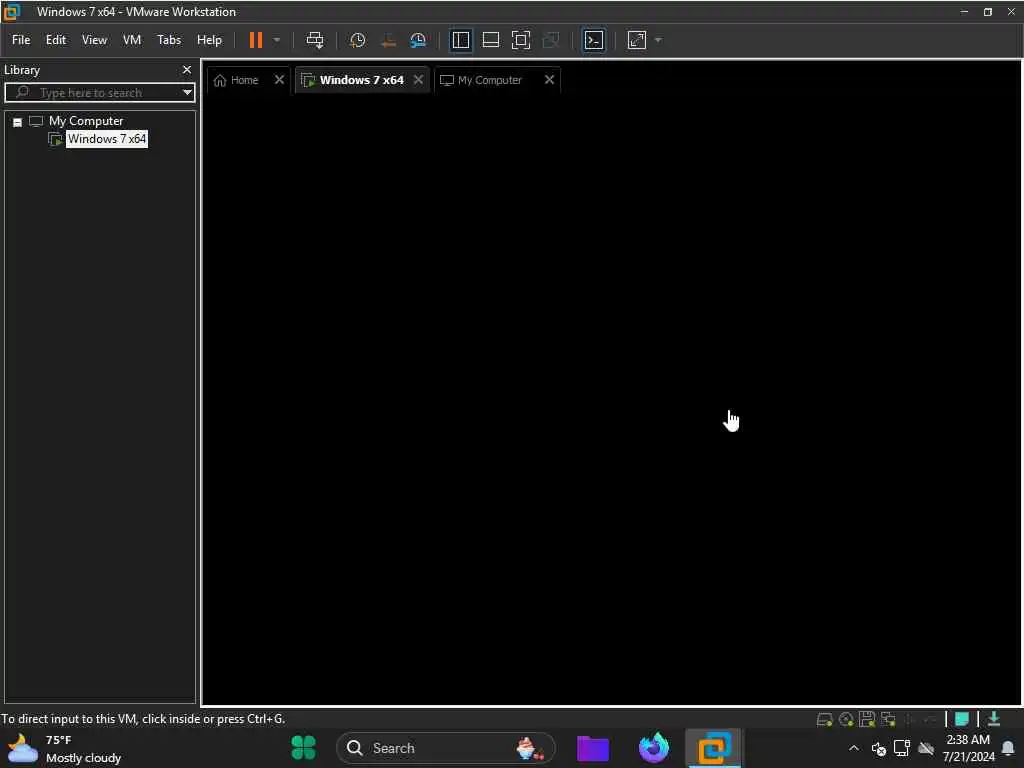Toggle the library sidebar view
Viewport: 1024px width, 768px height.
point(460,40)
